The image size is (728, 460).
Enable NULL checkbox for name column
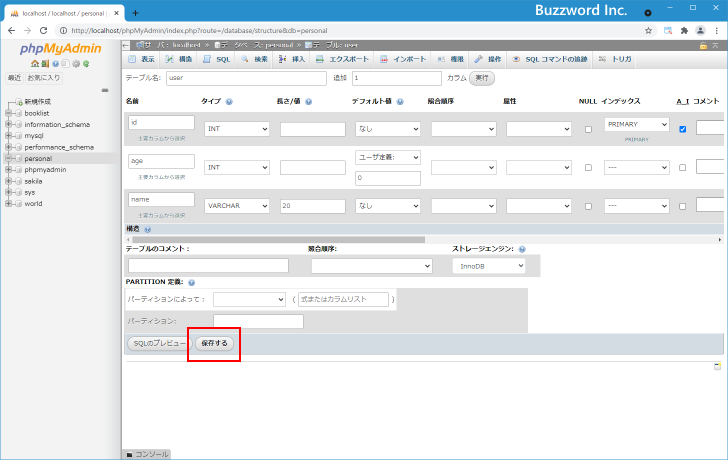588,205
